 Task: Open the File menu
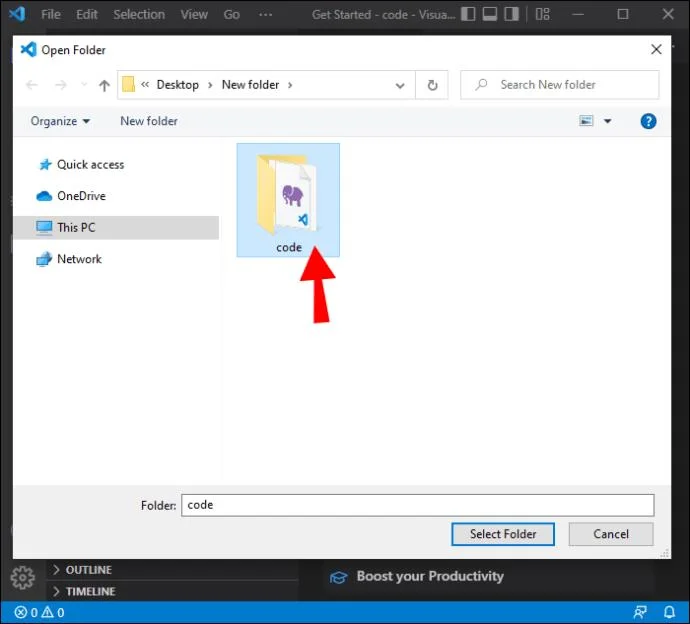[51, 15]
